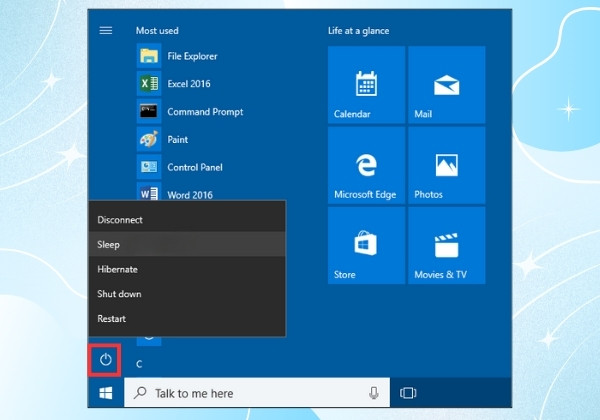Select Shut down in the power menu
600x420 pixels.
[187, 294]
